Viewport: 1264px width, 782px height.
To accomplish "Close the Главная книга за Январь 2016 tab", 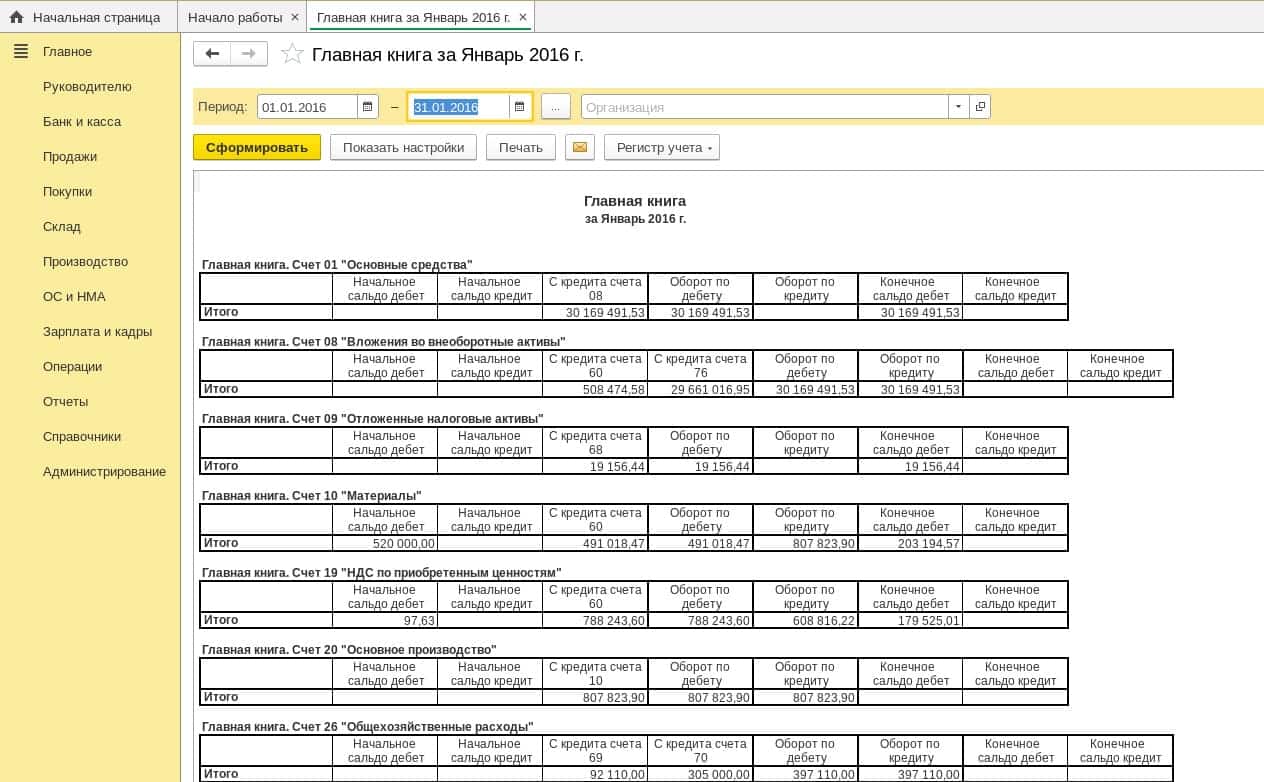I will [522, 17].
